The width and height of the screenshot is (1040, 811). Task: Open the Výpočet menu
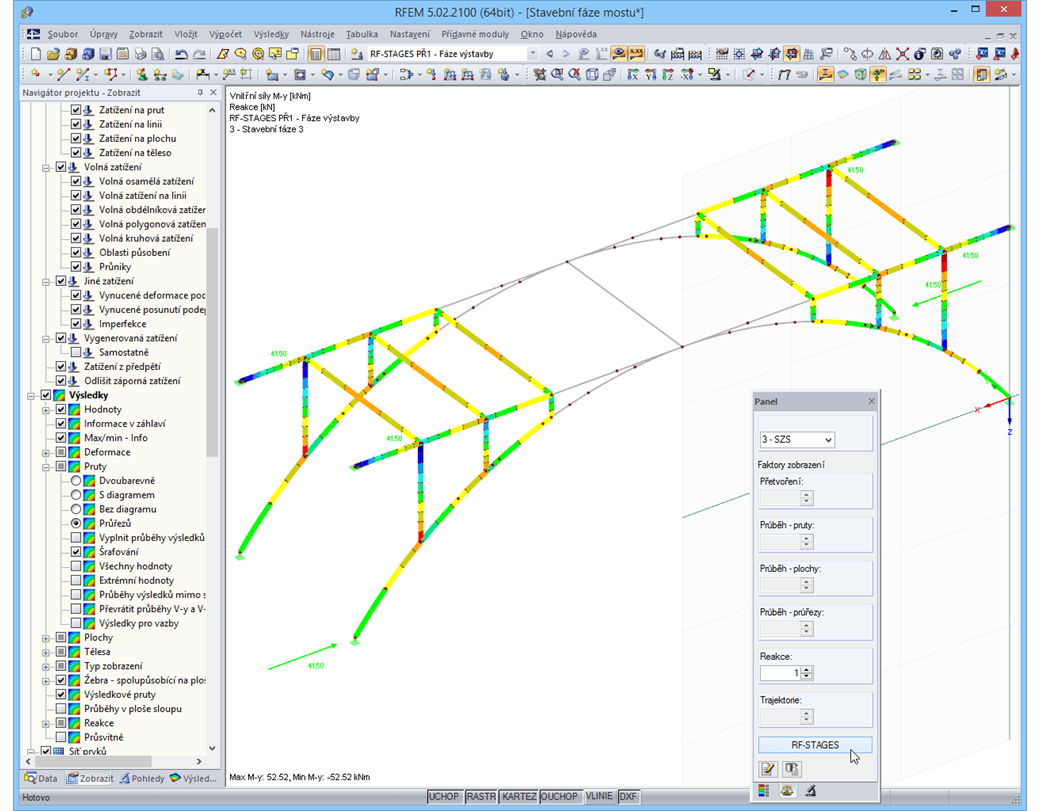click(226, 34)
